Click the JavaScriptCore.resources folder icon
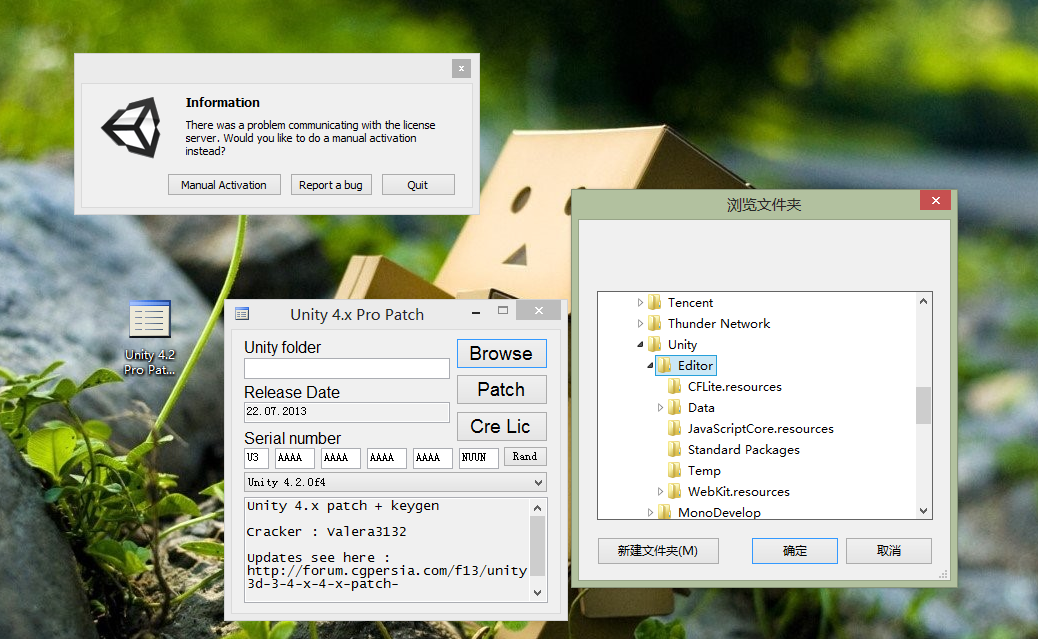This screenshot has width=1038, height=639. click(675, 428)
